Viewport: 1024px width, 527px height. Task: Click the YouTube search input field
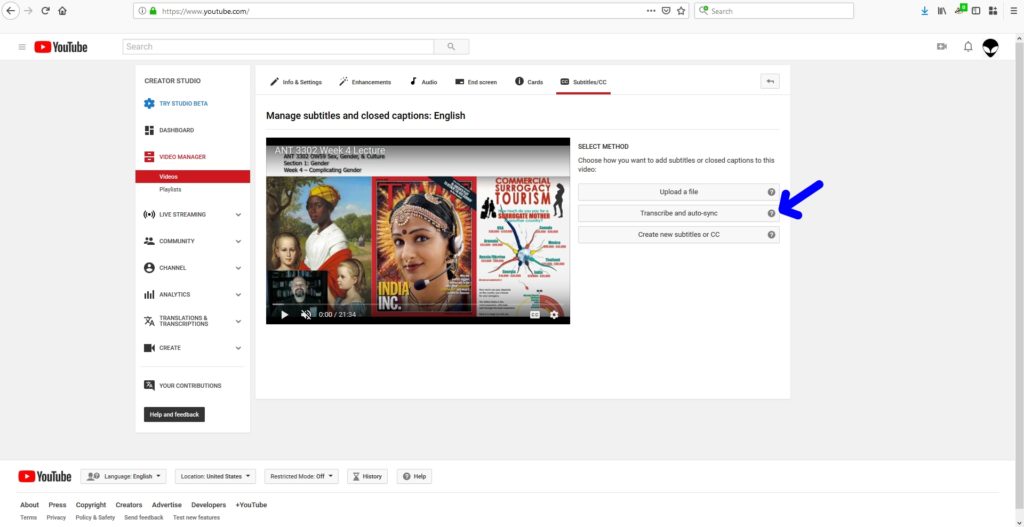pos(278,46)
